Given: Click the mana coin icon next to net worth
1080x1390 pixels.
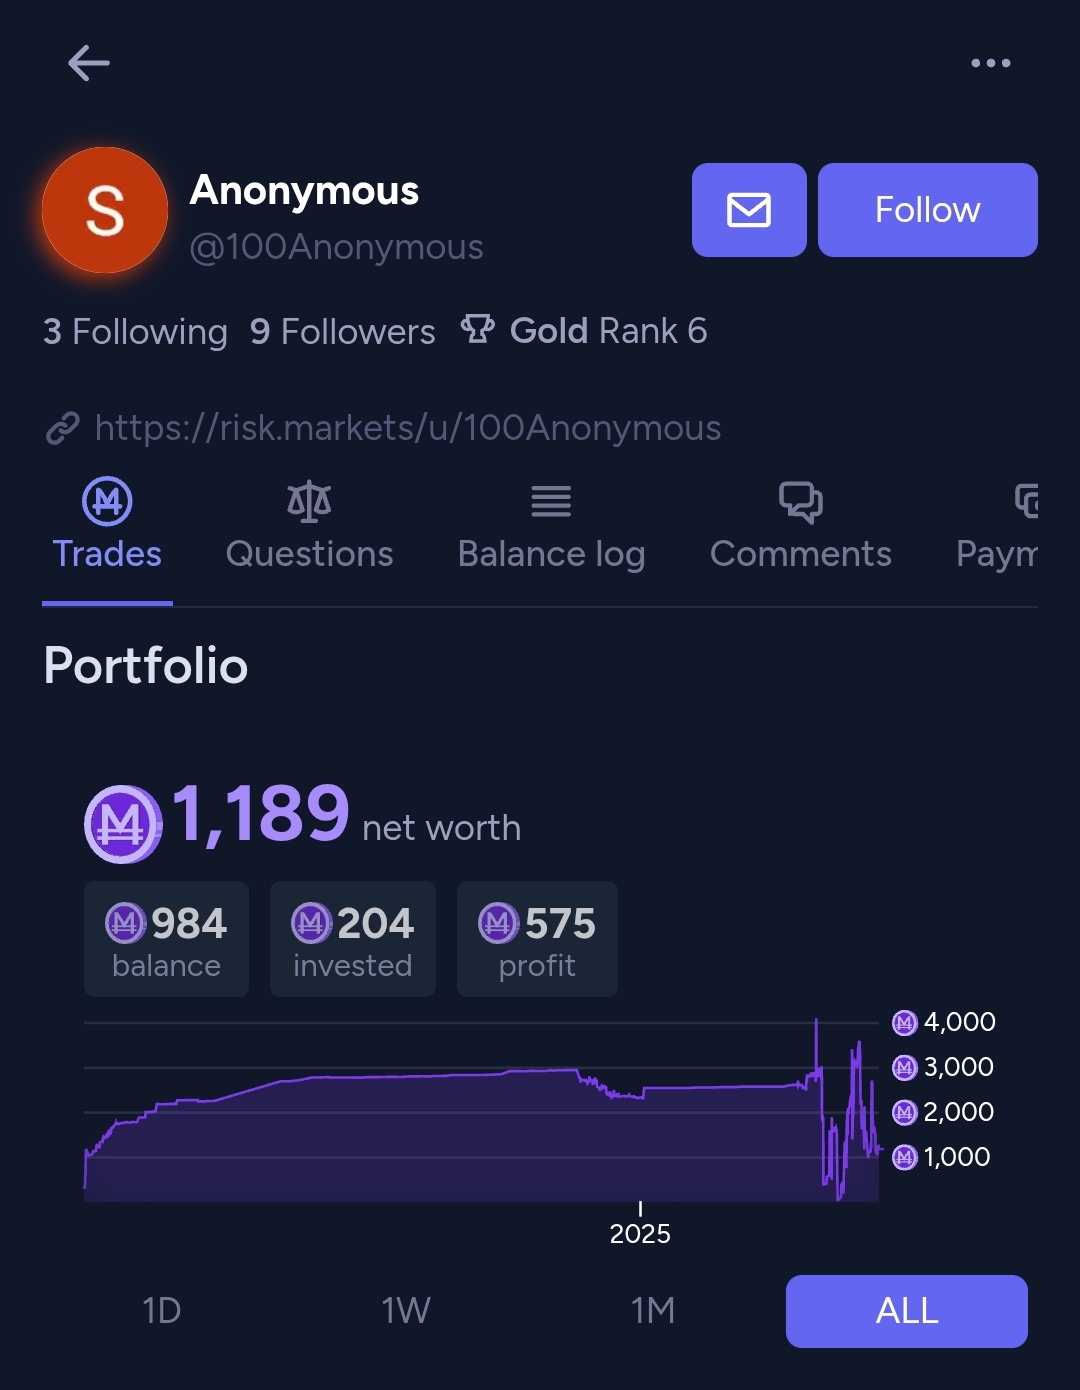Looking at the screenshot, I should pos(123,824).
